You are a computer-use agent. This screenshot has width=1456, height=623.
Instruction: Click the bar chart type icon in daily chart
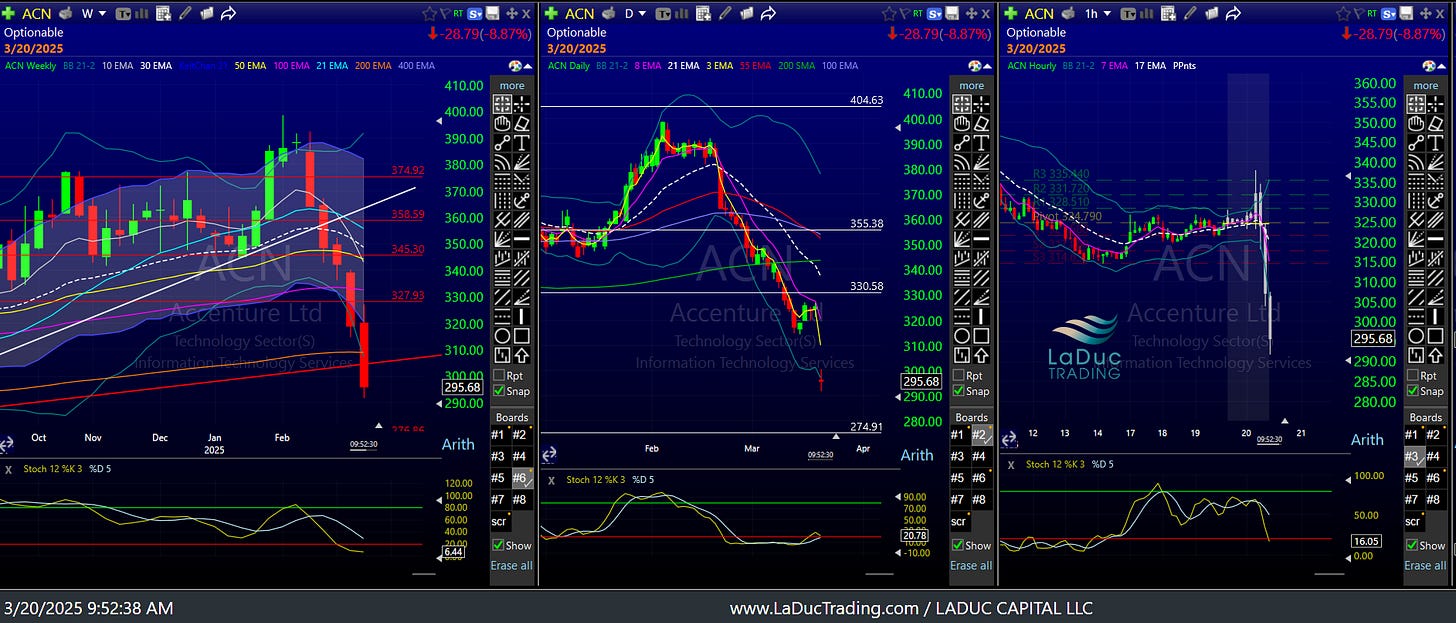(x=682, y=14)
